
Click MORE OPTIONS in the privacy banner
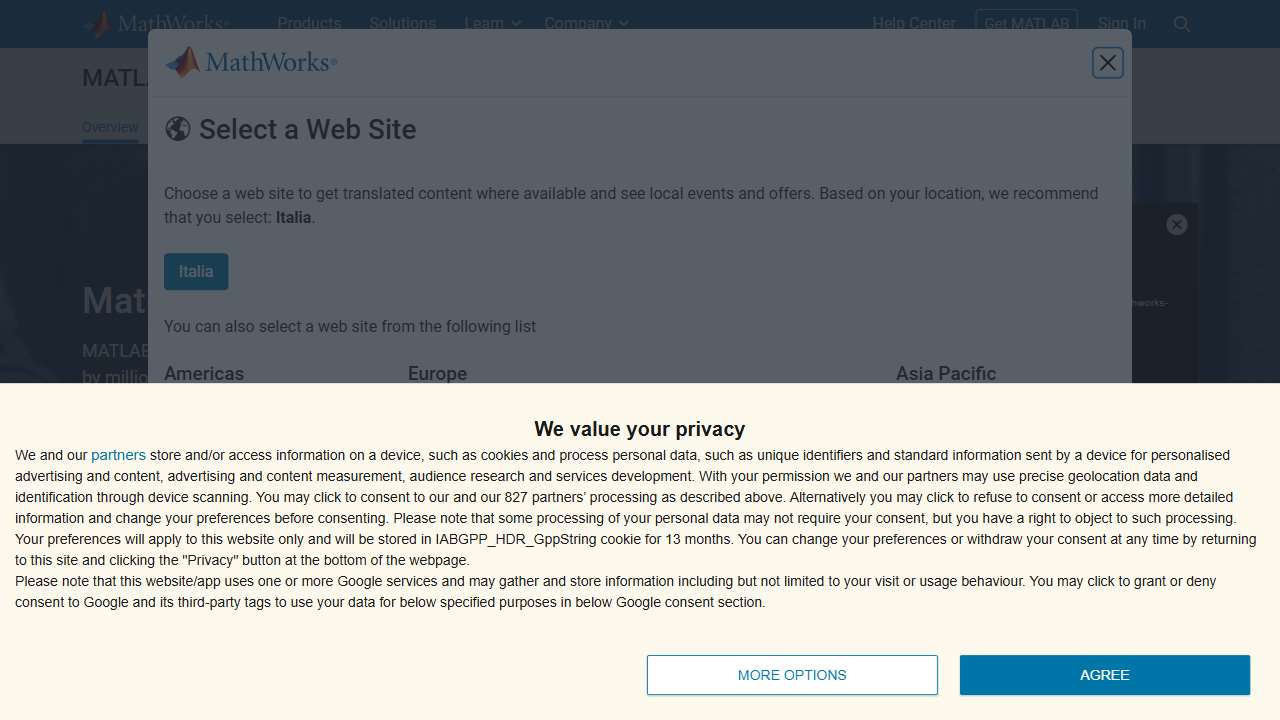click(792, 675)
